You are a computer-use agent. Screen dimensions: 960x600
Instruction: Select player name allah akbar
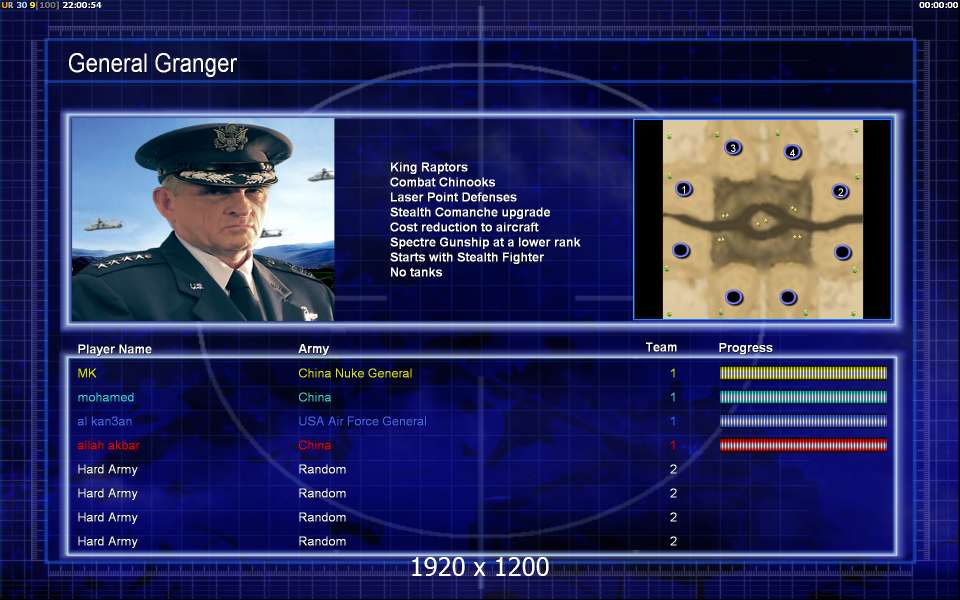[108, 445]
